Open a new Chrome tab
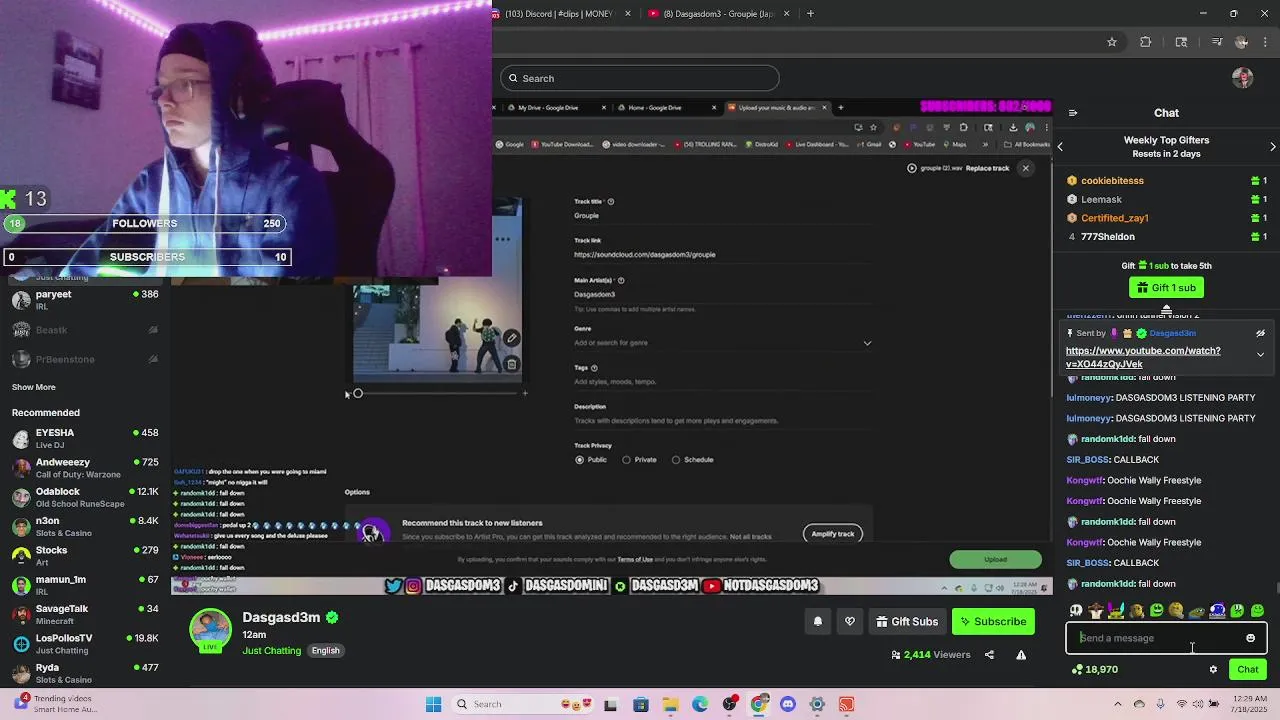 [x=810, y=14]
